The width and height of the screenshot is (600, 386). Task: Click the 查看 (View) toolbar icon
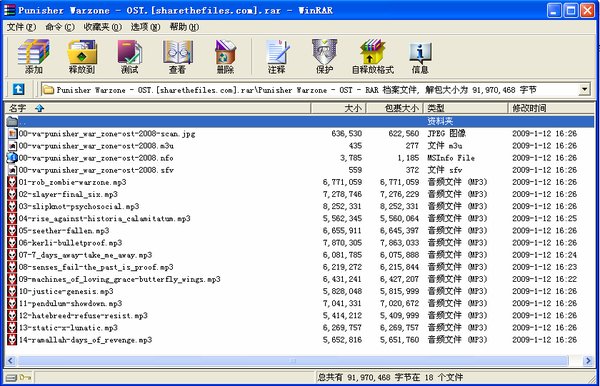coord(178,57)
